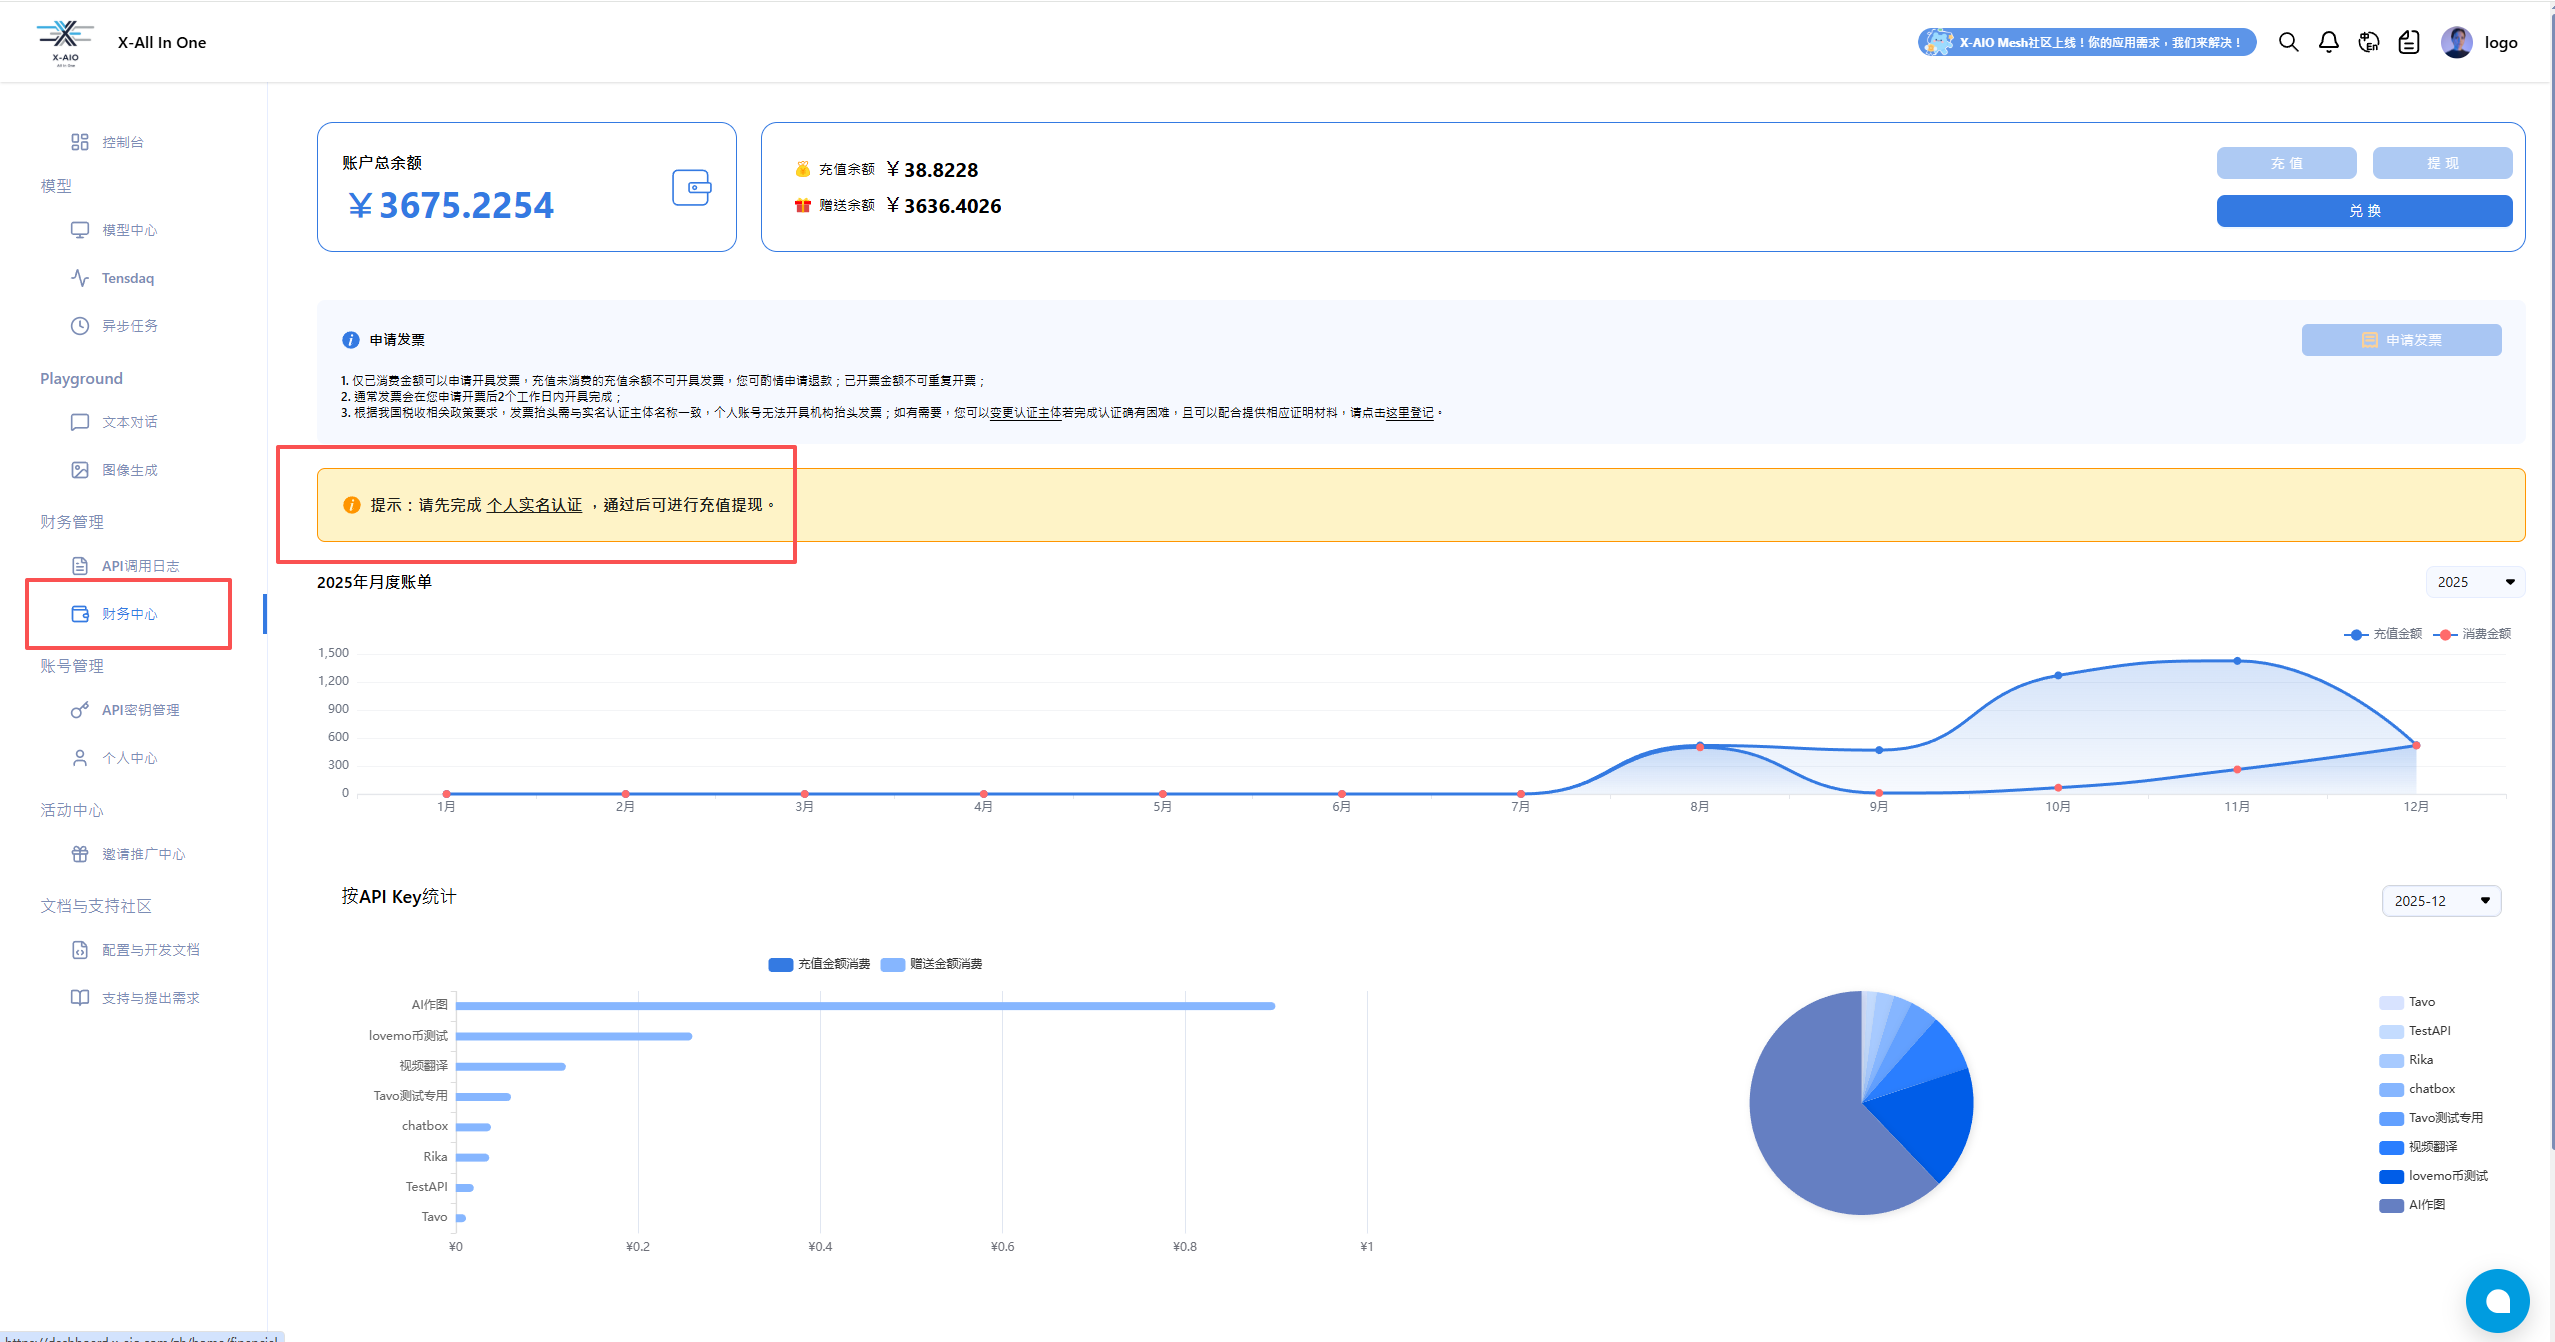This screenshot has width=2555, height=1342.
Task: Click the X-AIO Mesh community banner
Action: pos(2086,42)
